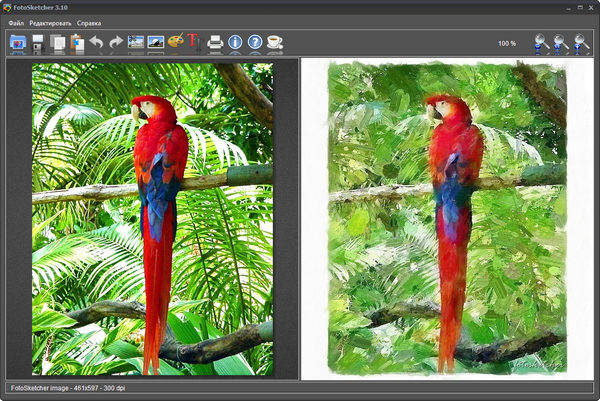600x401 pixels.
Task: Open the Справка menu
Action: click(x=89, y=22)
